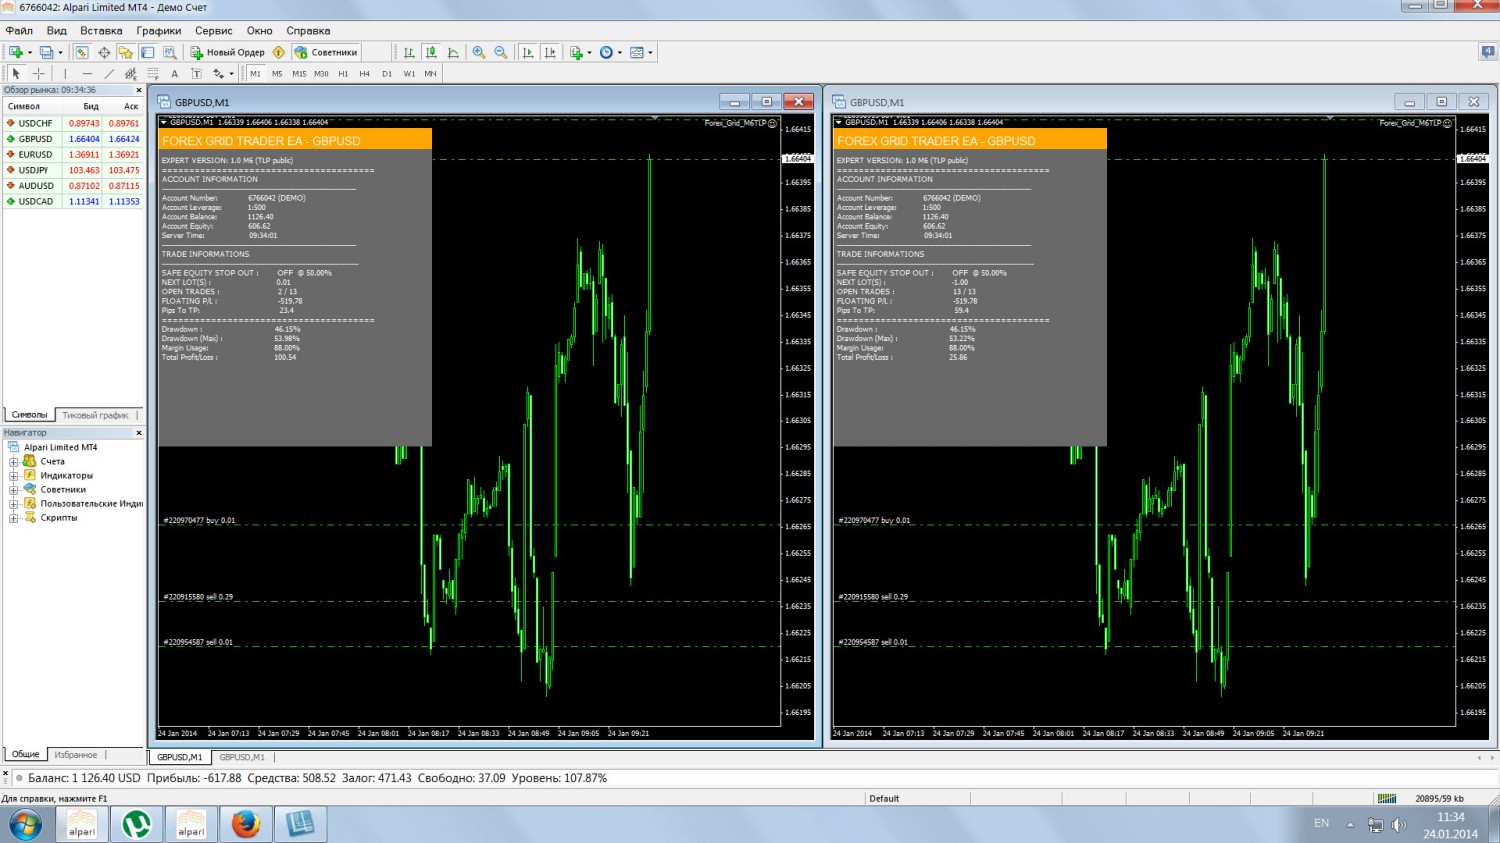Screen dimensions: 1500x843
Task: Switch chart to candlesticks mode
Action: [431, 52]
